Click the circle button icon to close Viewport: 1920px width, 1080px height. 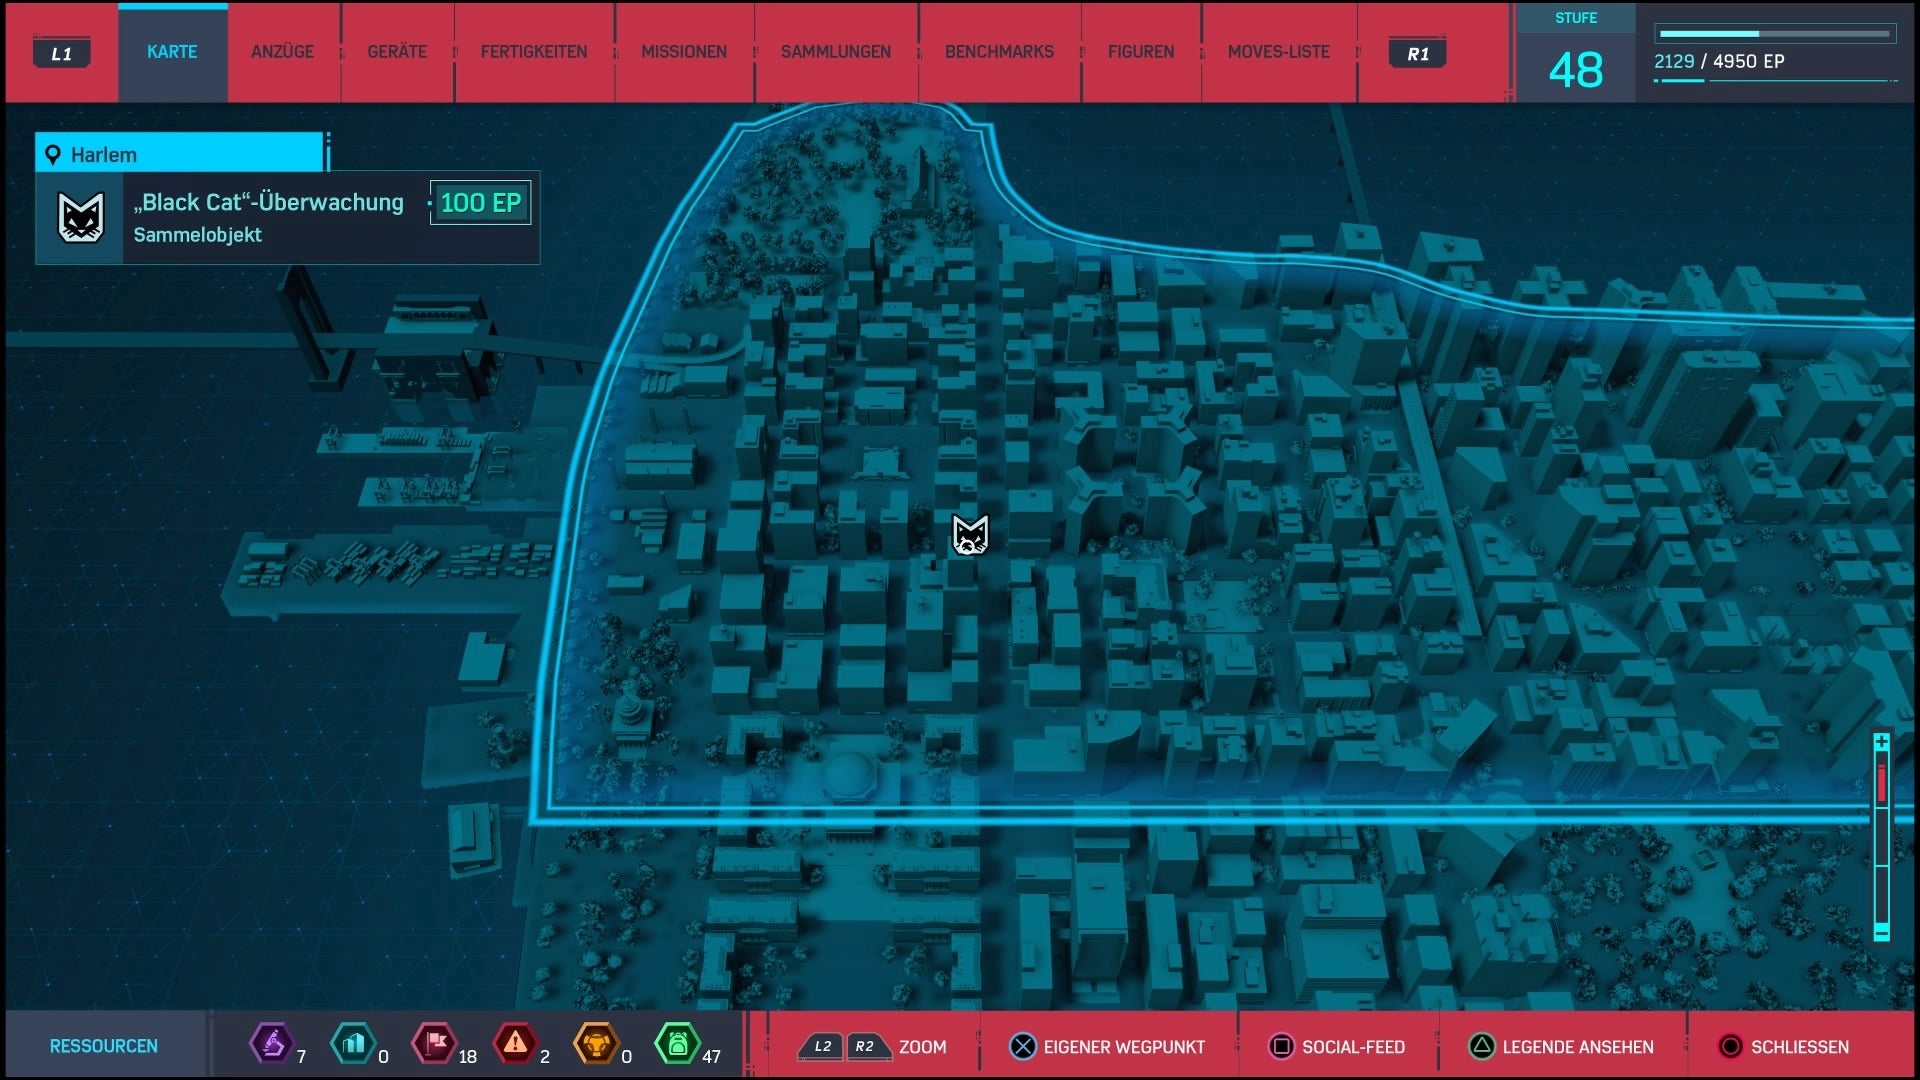click(1730, 1047)
